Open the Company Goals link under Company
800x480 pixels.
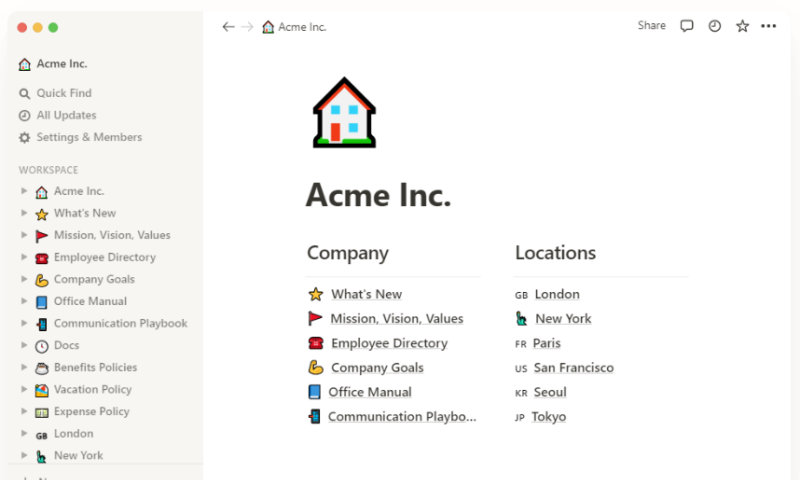pos(378,368)
